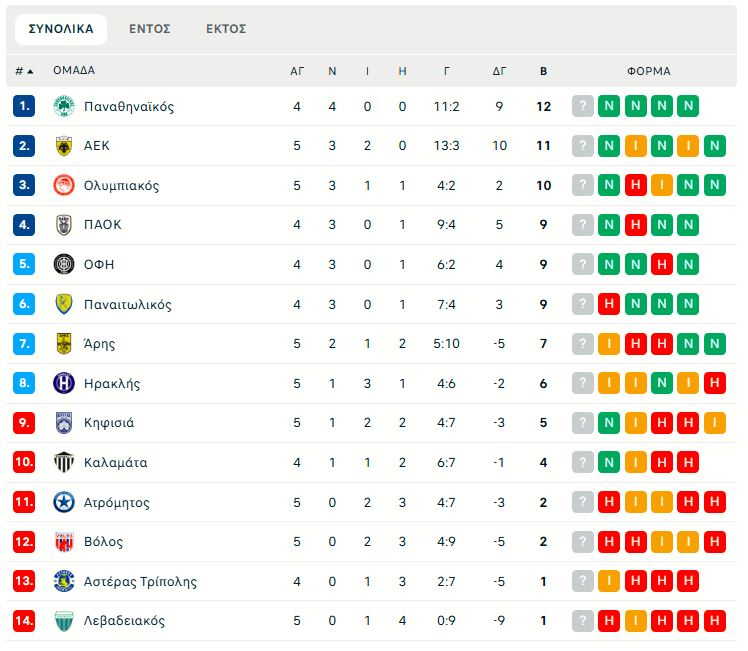This screenshot has height=651, width=748.
Task: Switch to the ΕΝΤΟΣ tab
Action: tap(150, 29)
